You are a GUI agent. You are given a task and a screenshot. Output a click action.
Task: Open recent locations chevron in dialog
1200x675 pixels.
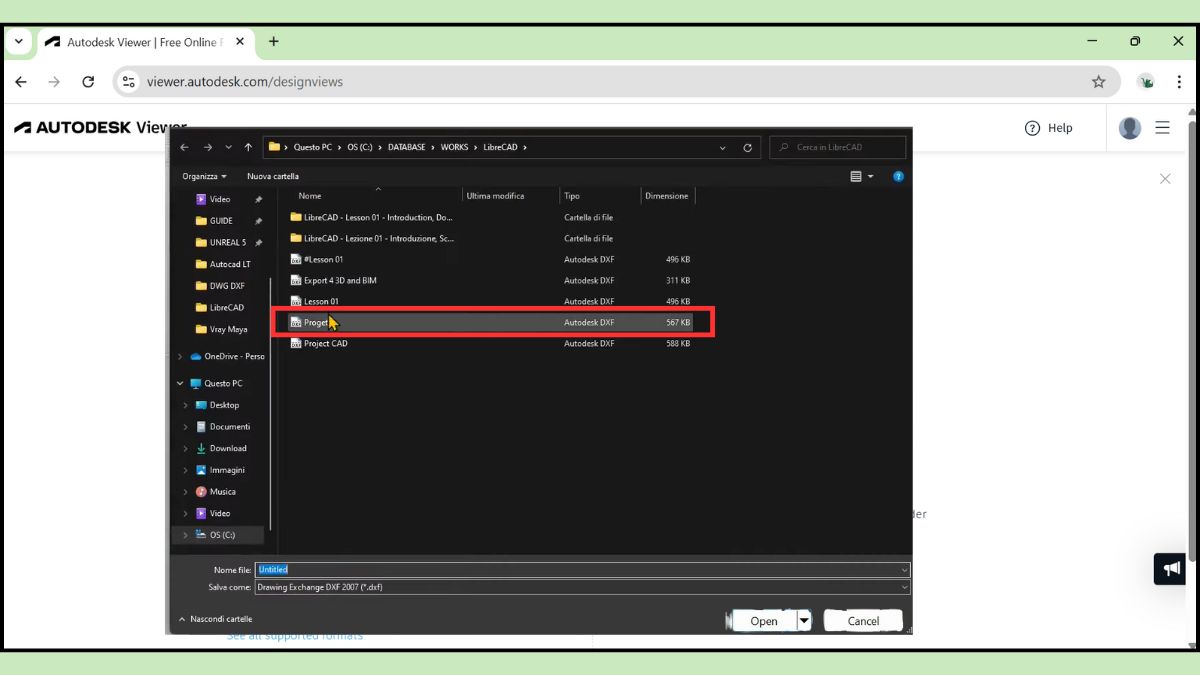coord(228,147)
